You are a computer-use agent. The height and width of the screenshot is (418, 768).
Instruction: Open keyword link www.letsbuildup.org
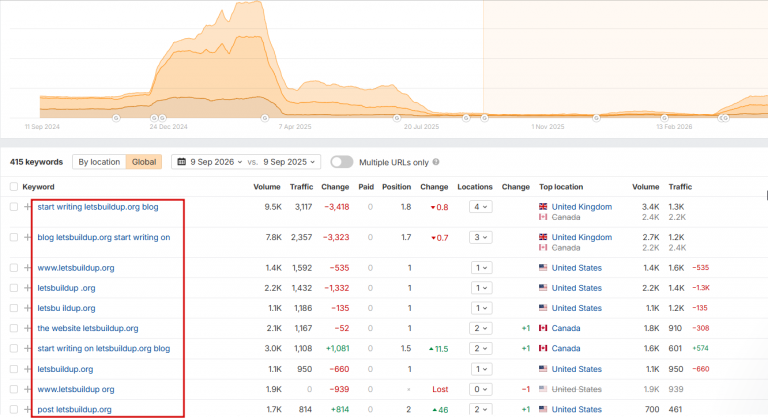pos(76,268)
